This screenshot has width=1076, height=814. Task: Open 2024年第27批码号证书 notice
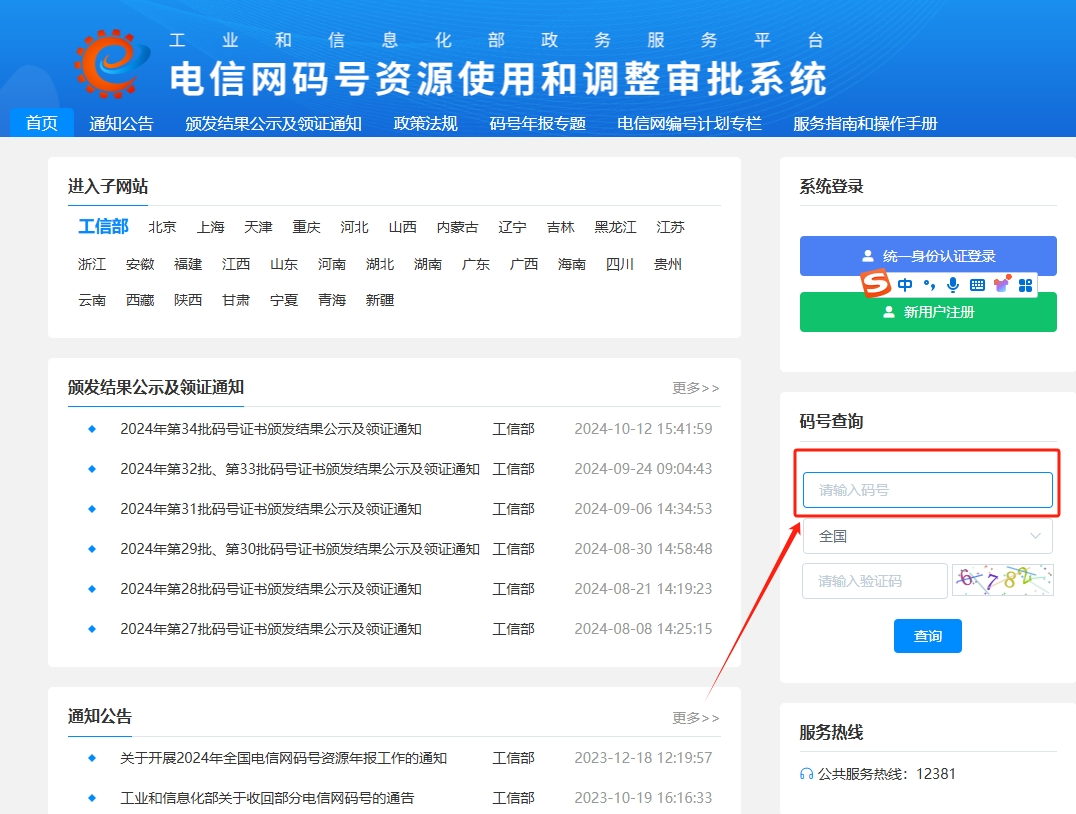pos(271,629)
